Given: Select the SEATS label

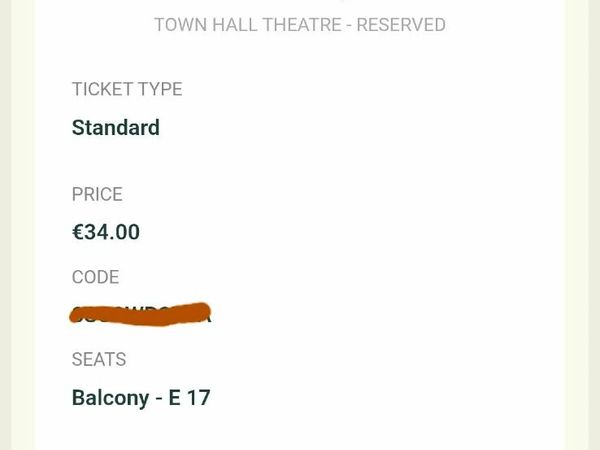Looking at the screenshot, I should [x=99, y=359].
